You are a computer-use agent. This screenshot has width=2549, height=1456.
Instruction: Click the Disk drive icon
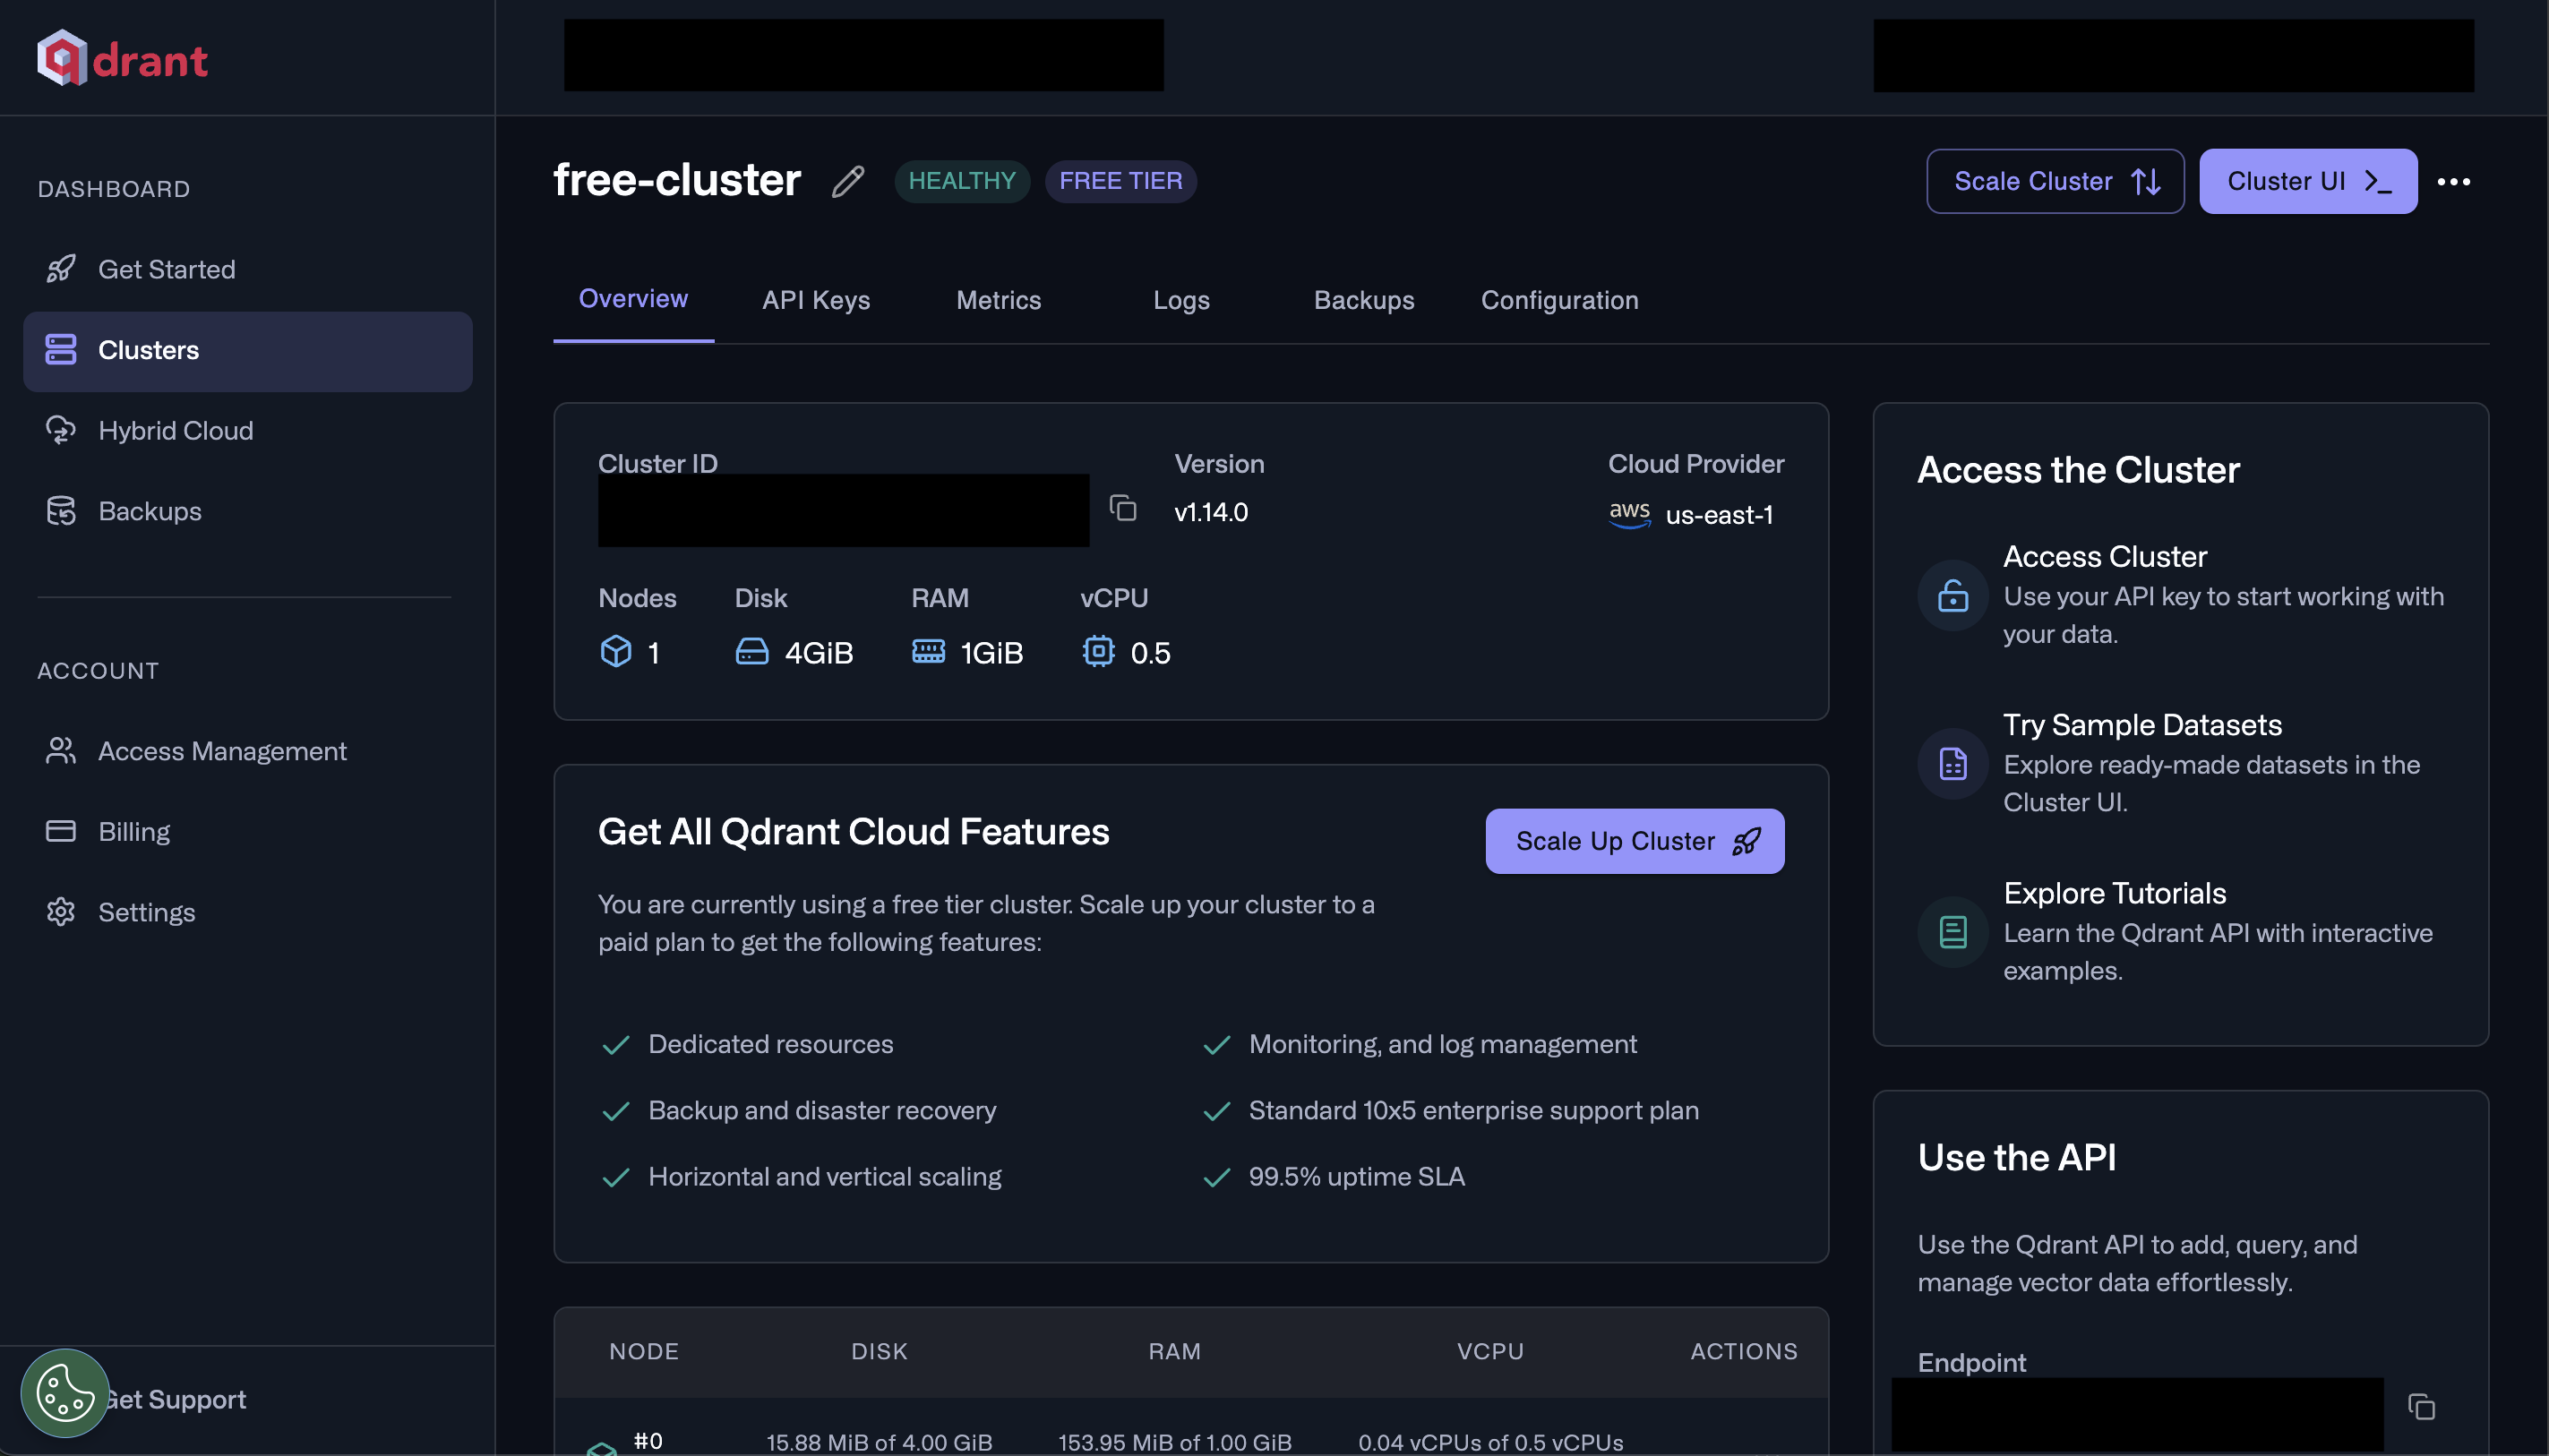[752, 652]
